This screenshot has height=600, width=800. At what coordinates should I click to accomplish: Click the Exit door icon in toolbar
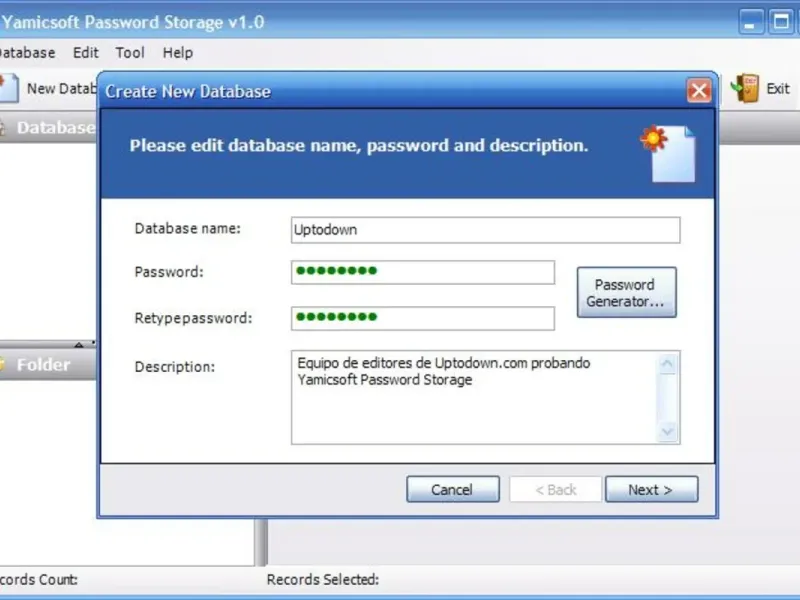tap(745, 88)
